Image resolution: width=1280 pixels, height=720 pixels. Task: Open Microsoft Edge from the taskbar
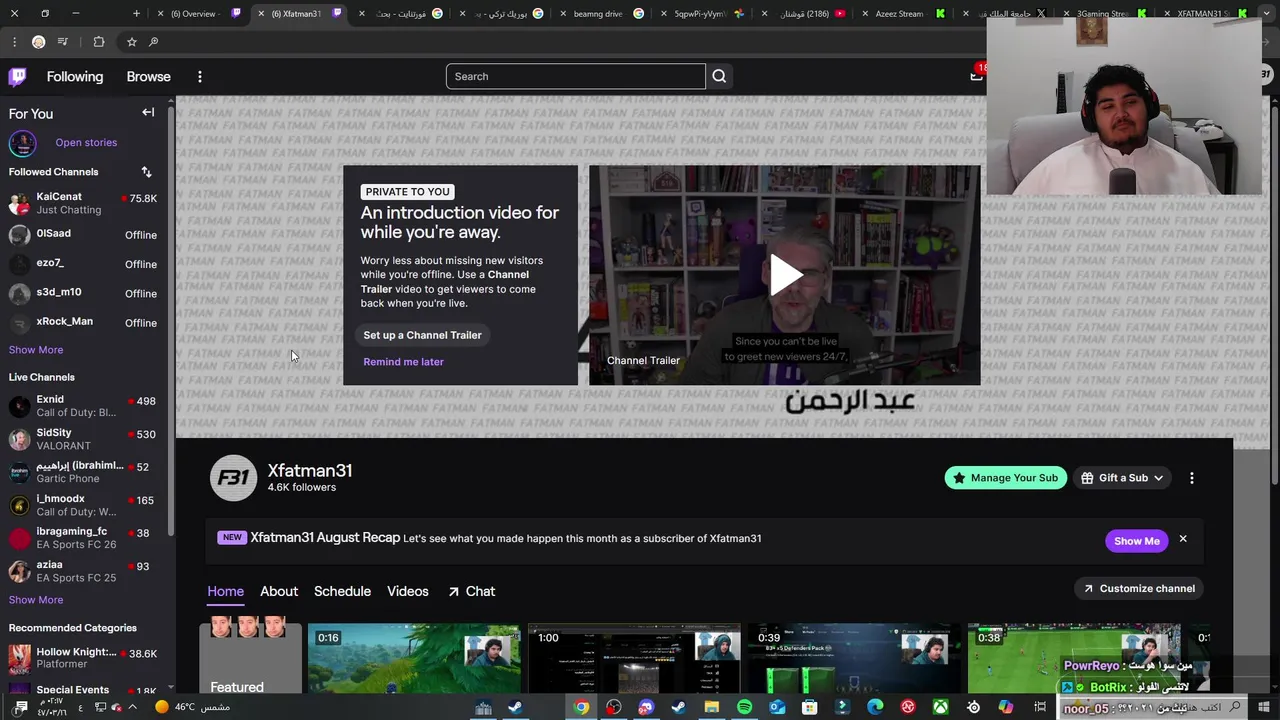876,707
